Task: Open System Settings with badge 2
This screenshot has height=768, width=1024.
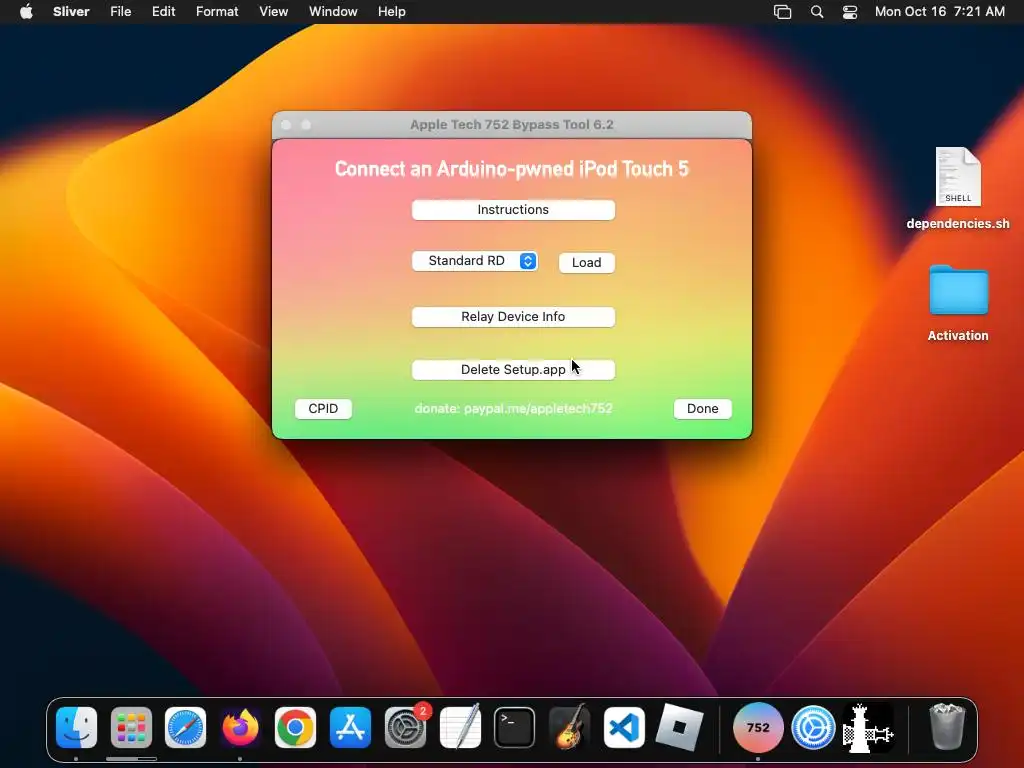Action: tap(405, 727)
